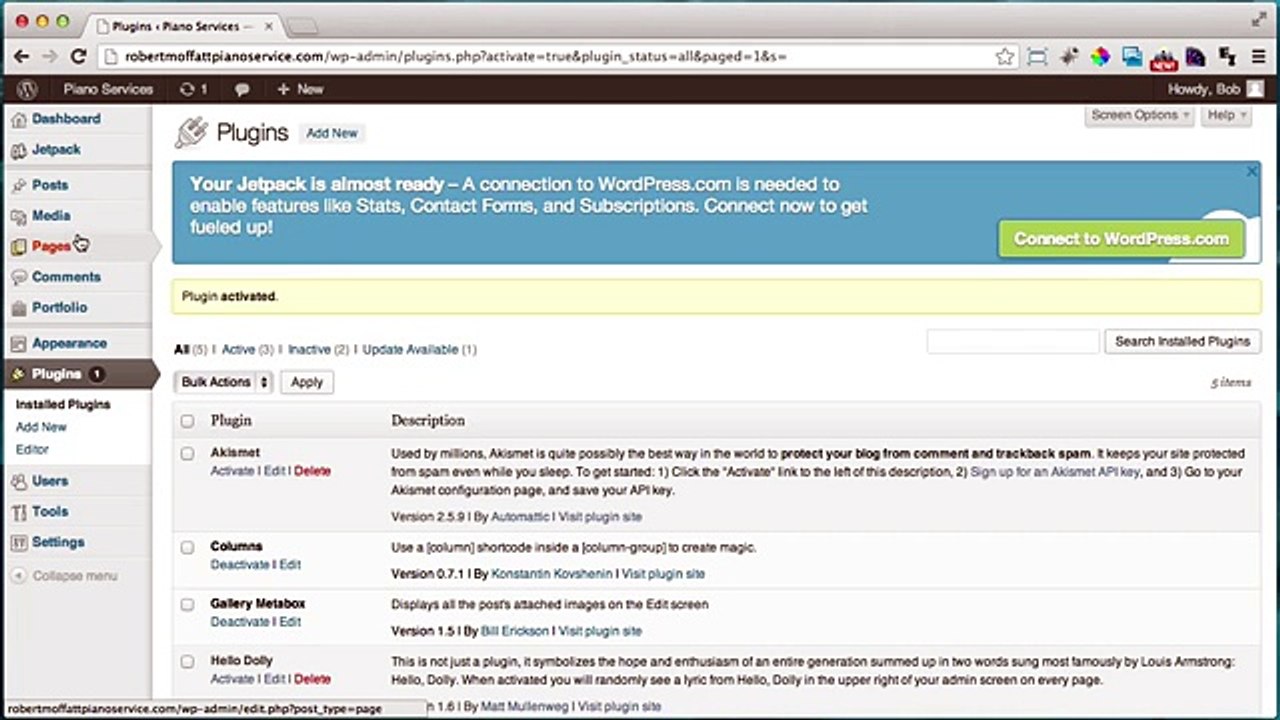Click the Tools sidebar icon
1280x720 pixels.
coord(19,512)
